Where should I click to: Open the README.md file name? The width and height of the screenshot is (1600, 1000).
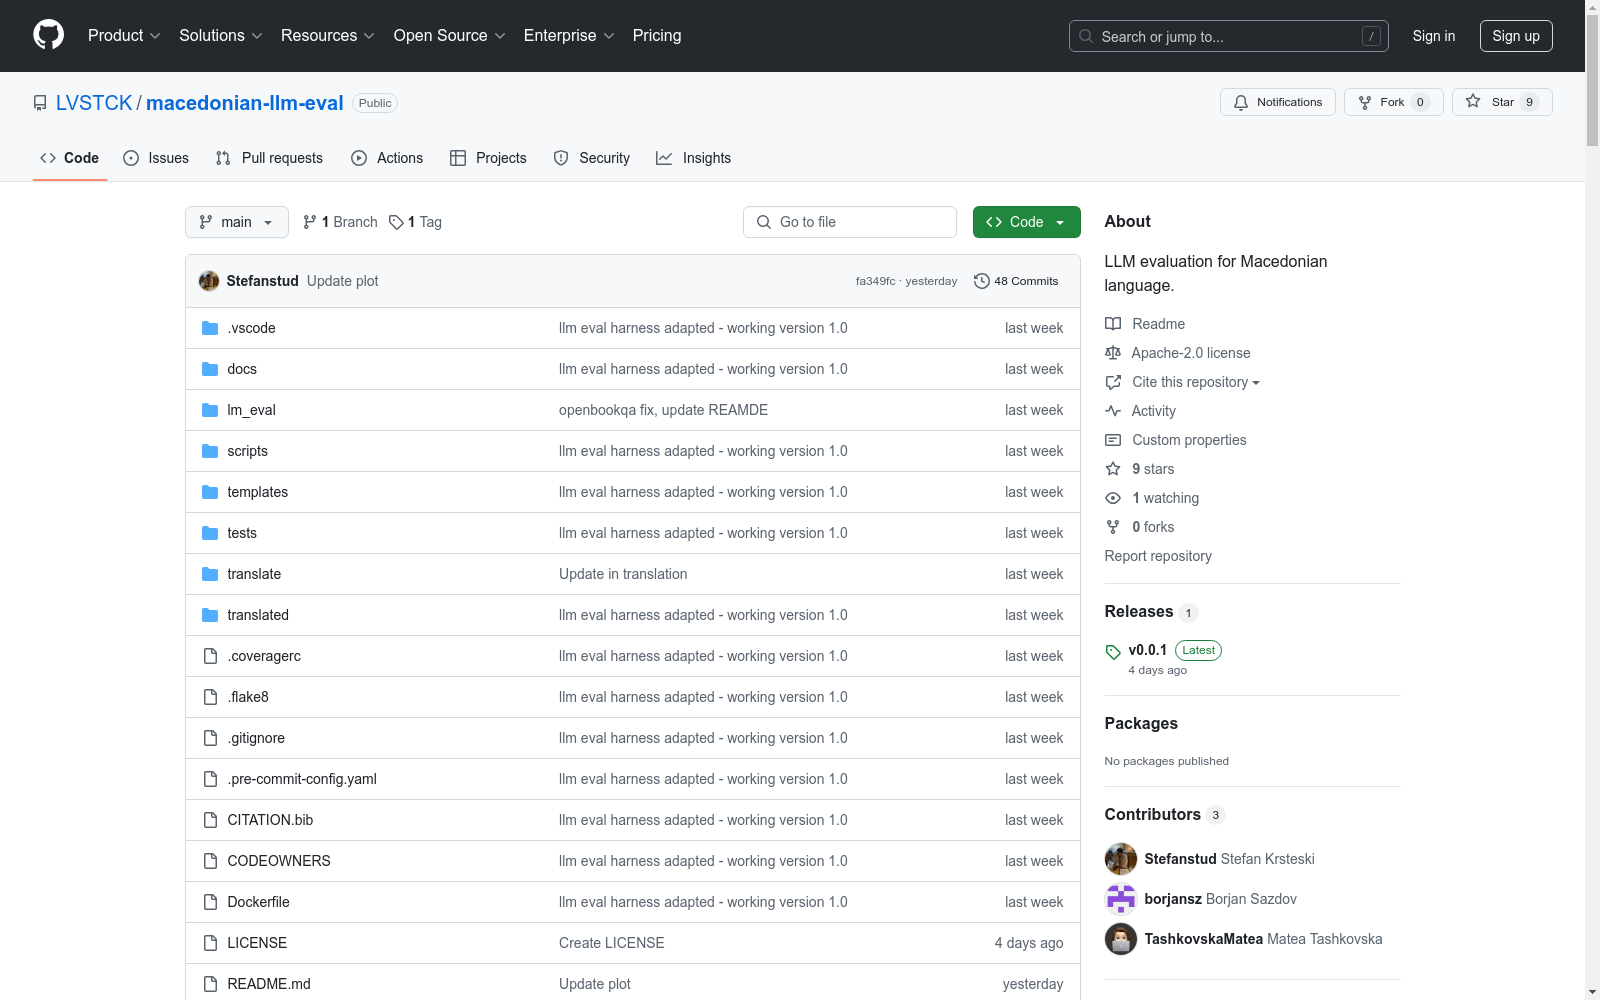tap(269, 984)
